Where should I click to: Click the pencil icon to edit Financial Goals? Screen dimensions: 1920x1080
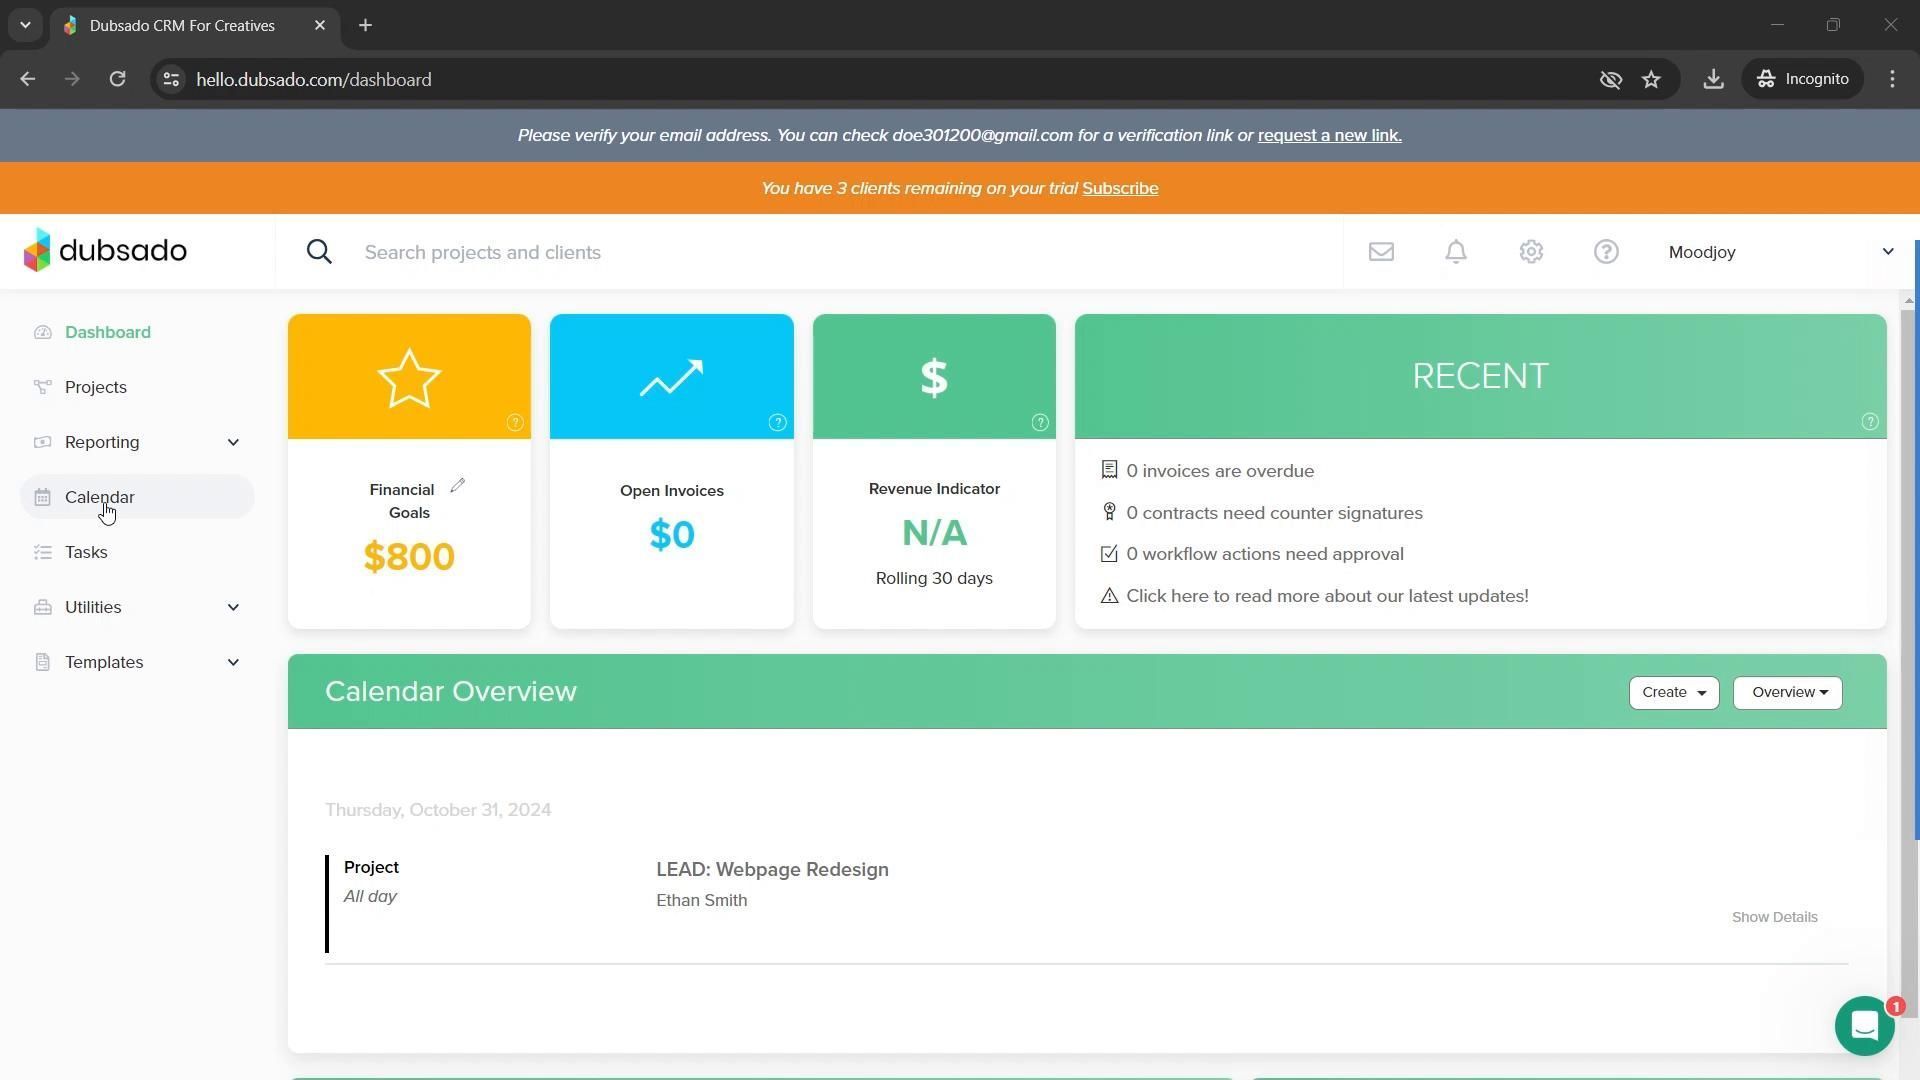[x=458, y=486]
